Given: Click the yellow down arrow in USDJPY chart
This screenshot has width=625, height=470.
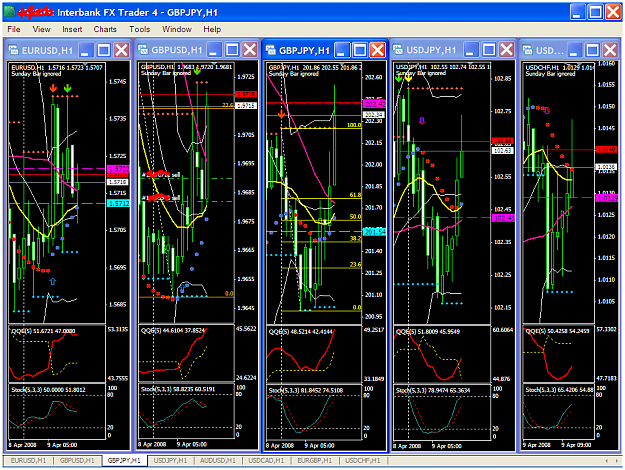Looking at the screenshot, I should pyautogui.click(x=409, y=78).
